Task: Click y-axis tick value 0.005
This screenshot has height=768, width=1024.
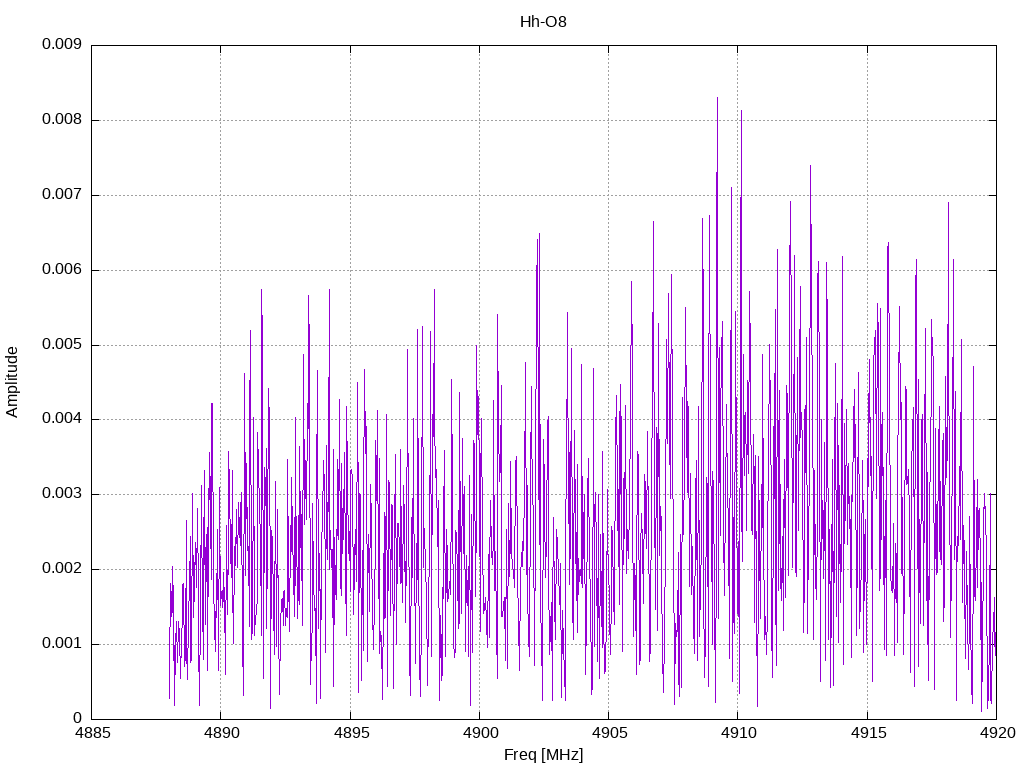Action: pyautogui.click(x=62, y=344)
